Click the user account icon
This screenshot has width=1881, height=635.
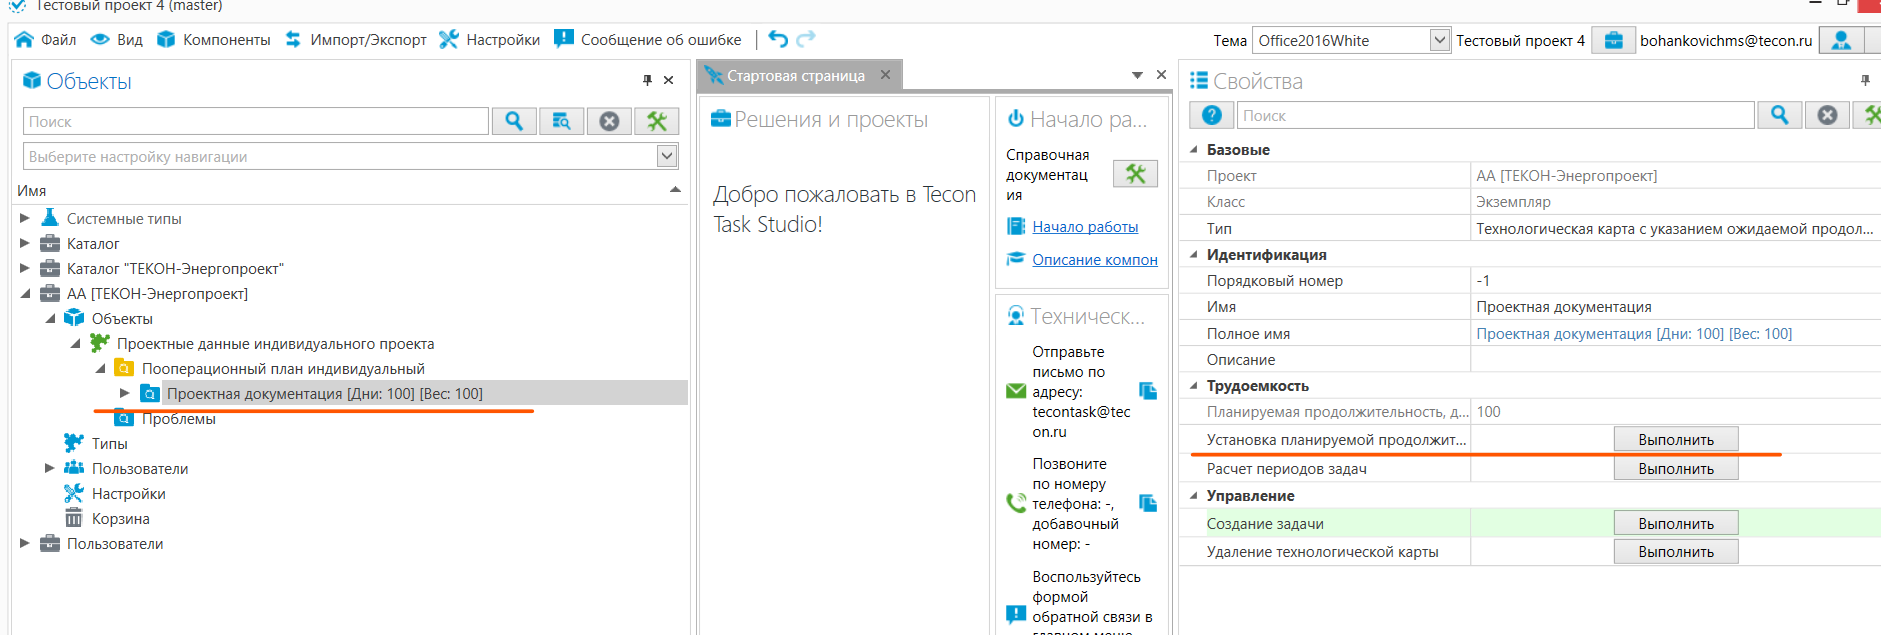click(1841, 40)
